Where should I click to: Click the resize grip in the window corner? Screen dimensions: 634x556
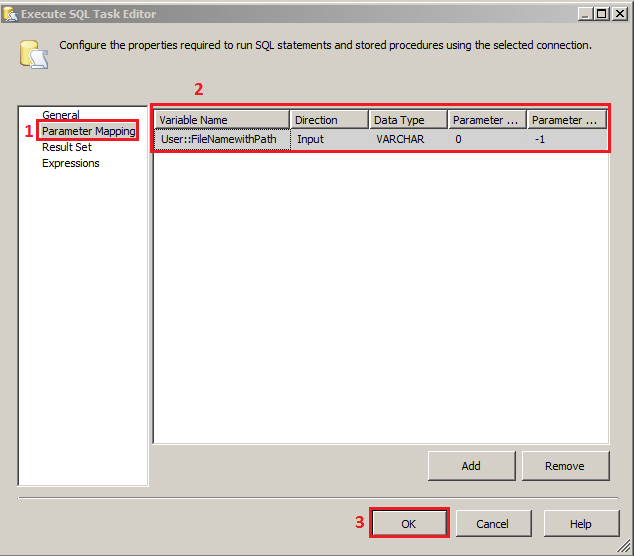(x=624, y=545)
